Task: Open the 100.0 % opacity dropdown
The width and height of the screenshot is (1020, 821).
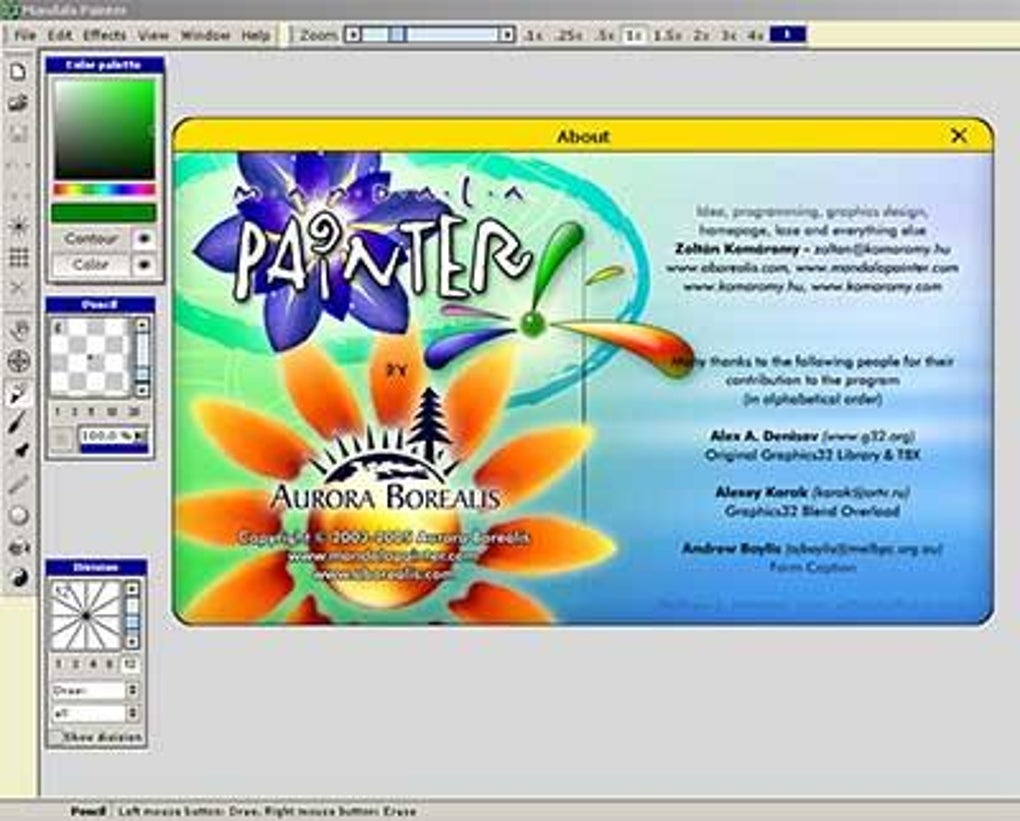Action: 141,435
